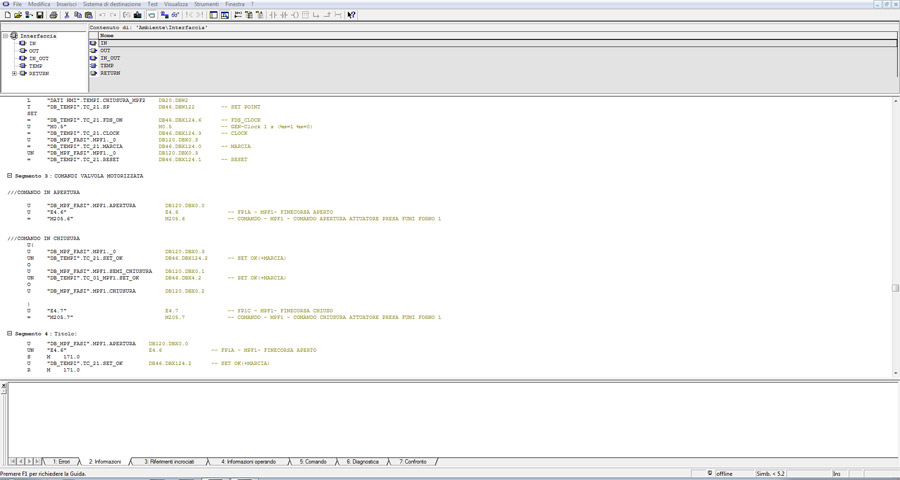Click the New block toolbar icon
The width and height of the screenshot is (900, 480).
pos(8,15)
